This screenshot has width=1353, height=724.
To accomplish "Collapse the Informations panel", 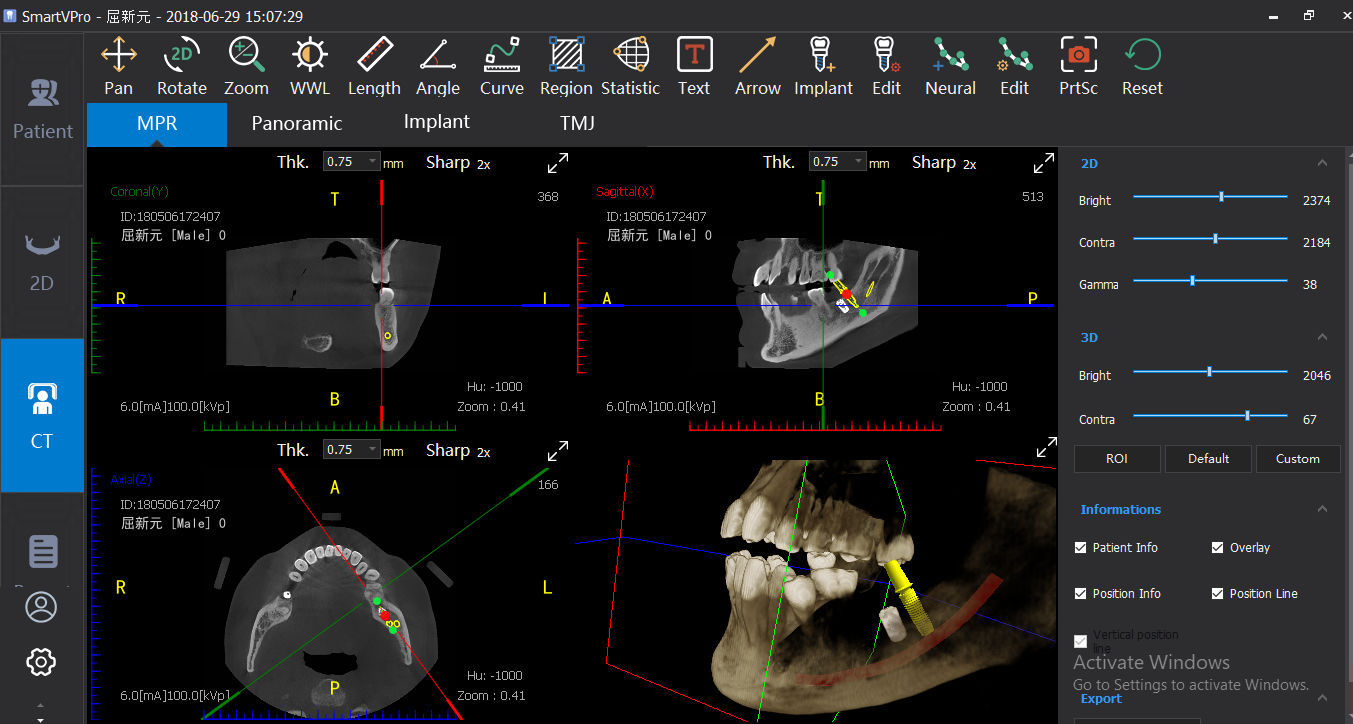I will pyautogui.click(x=1322, y=509).
